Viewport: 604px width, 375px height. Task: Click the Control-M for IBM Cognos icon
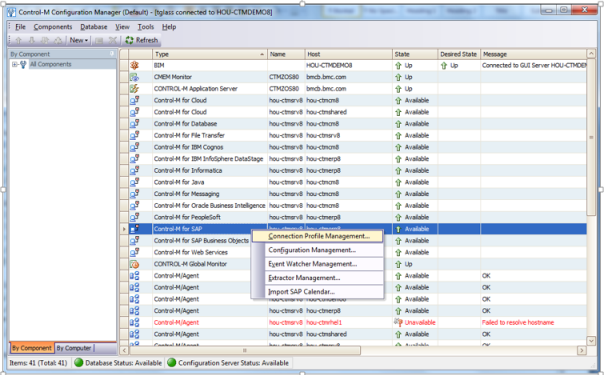coord(134,147)
